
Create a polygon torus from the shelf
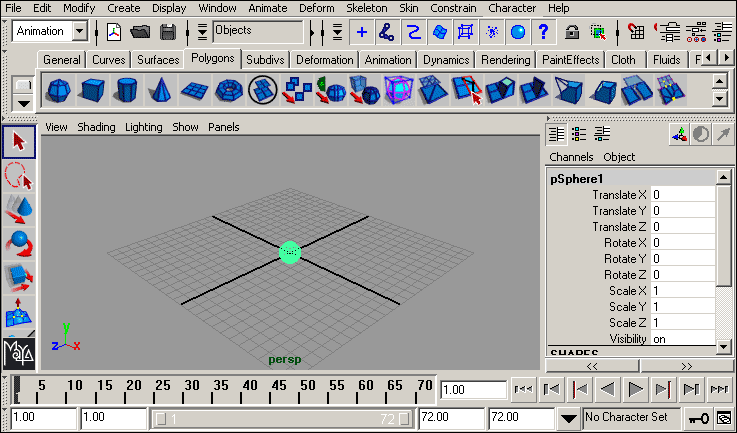point(228,91)
